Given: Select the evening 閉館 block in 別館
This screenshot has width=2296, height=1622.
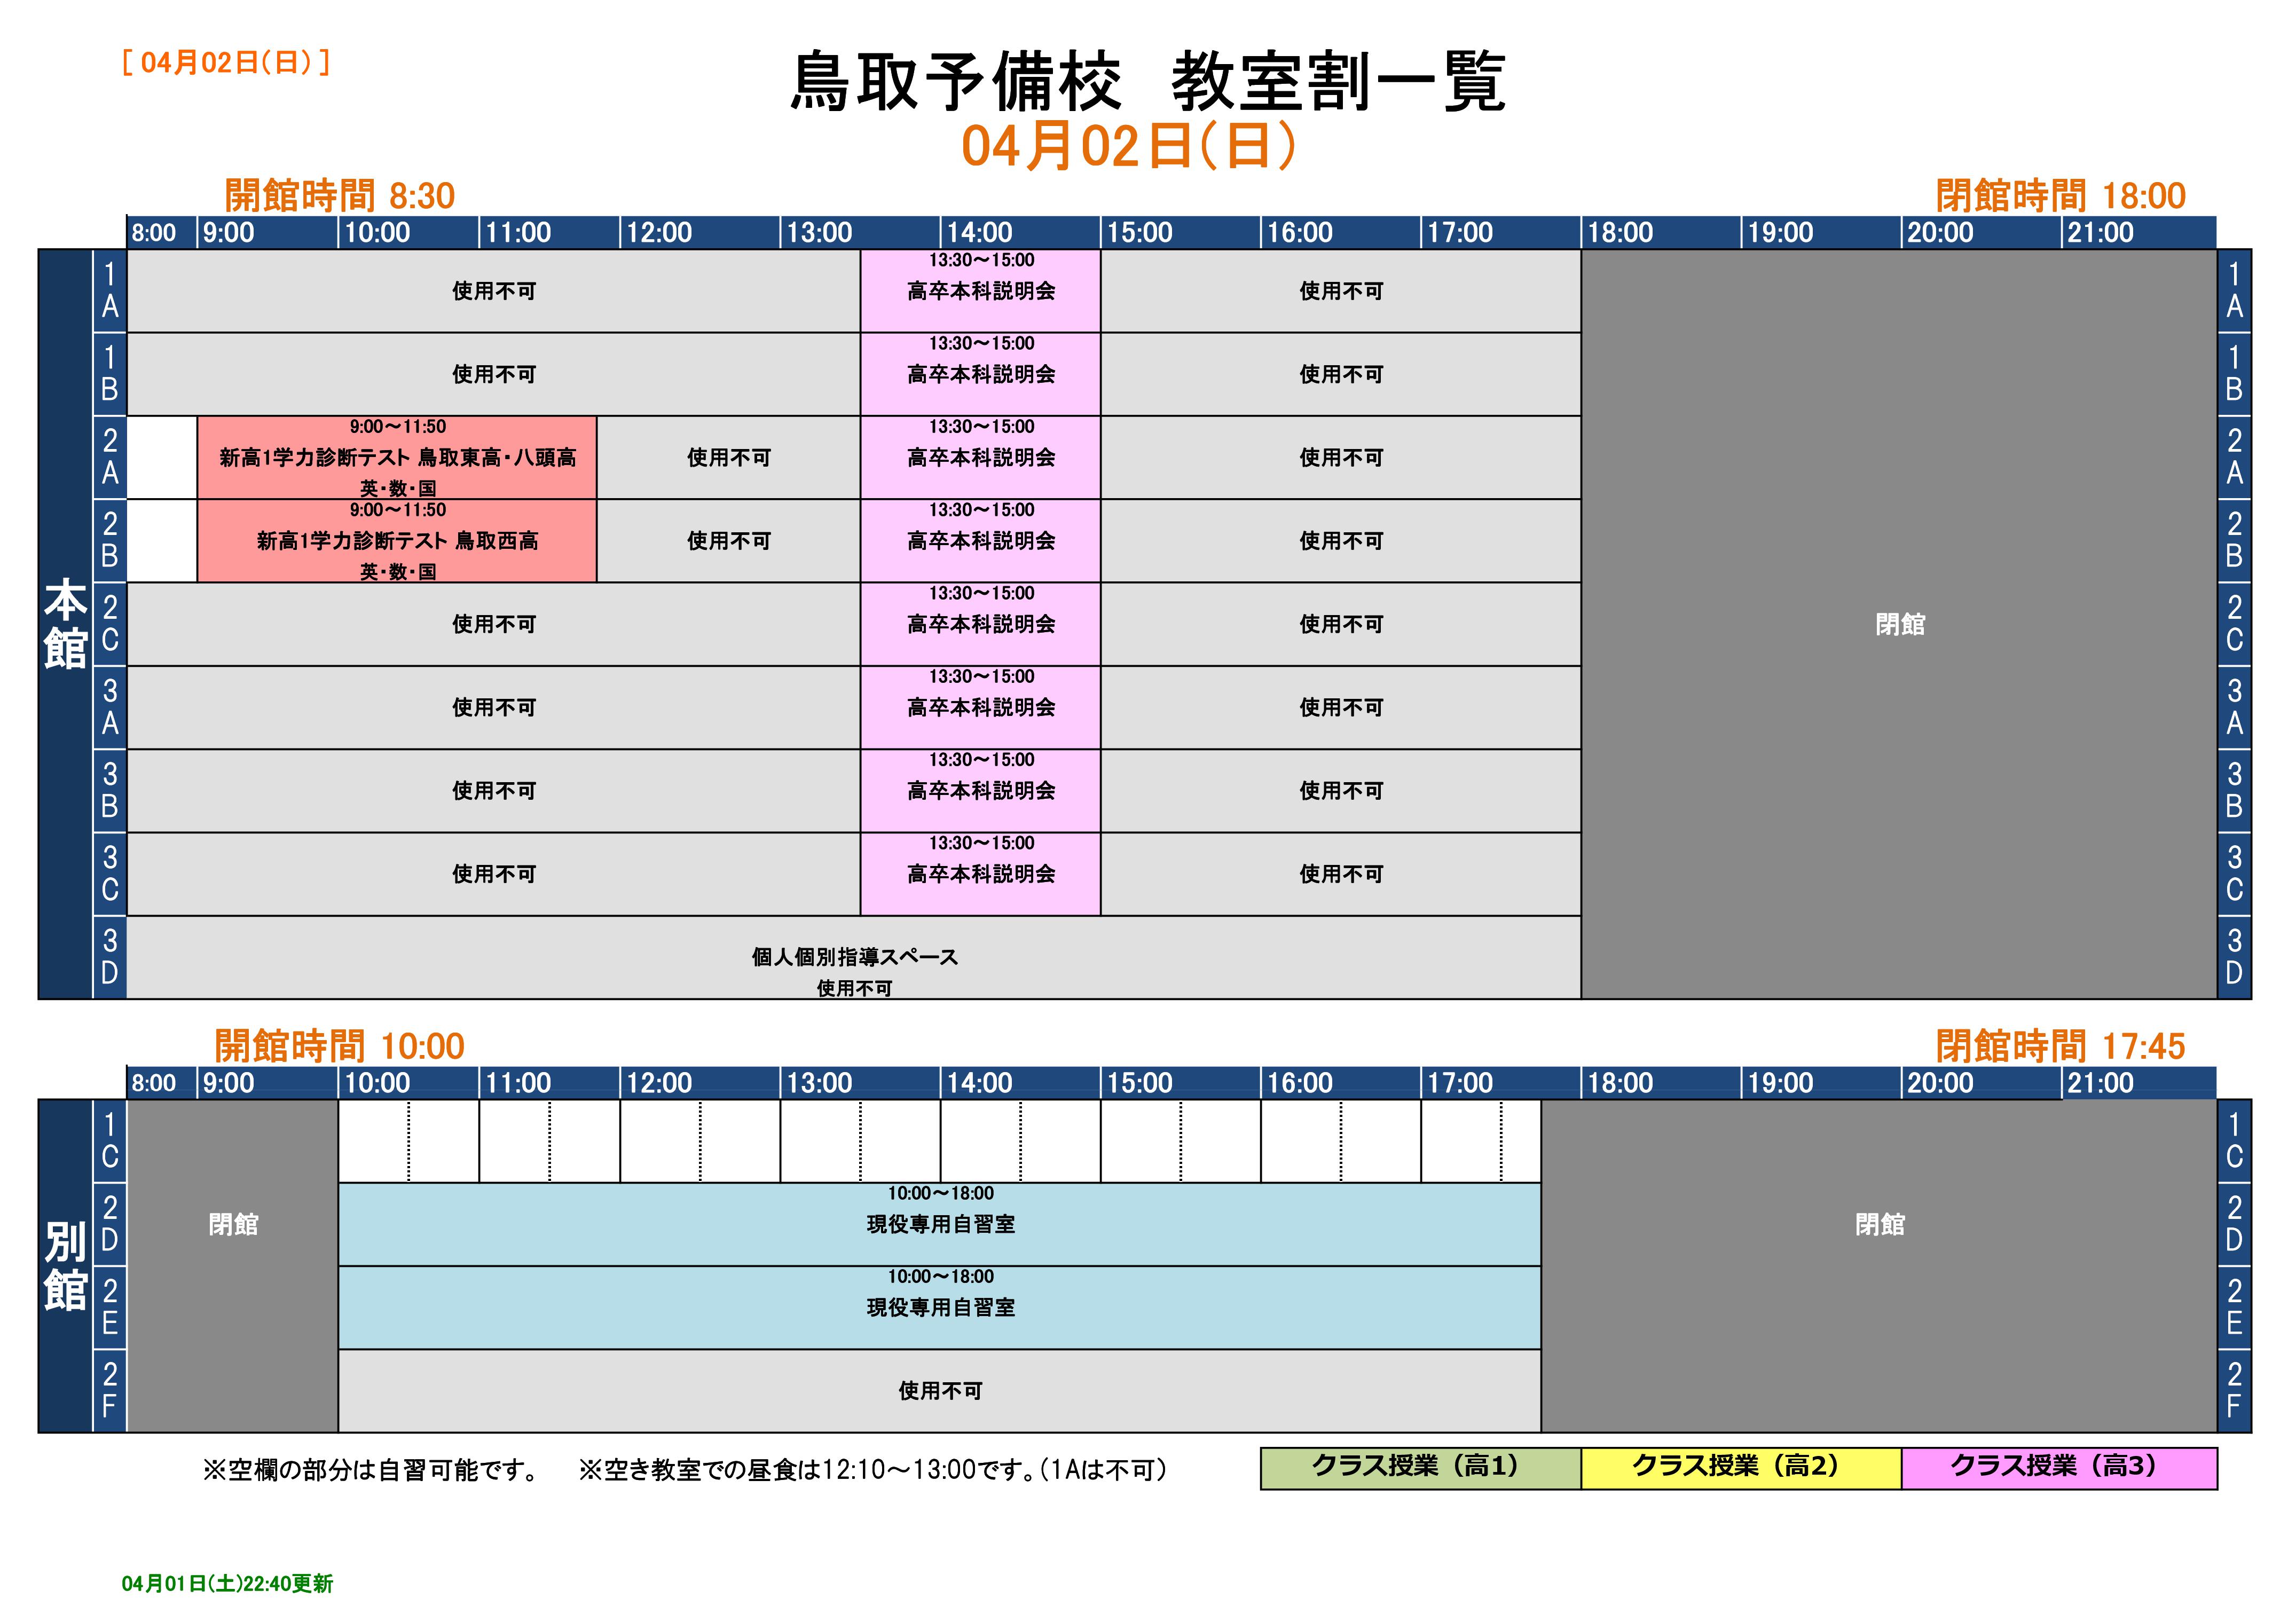Looking at the screenshot, I should (1879, 1266).
